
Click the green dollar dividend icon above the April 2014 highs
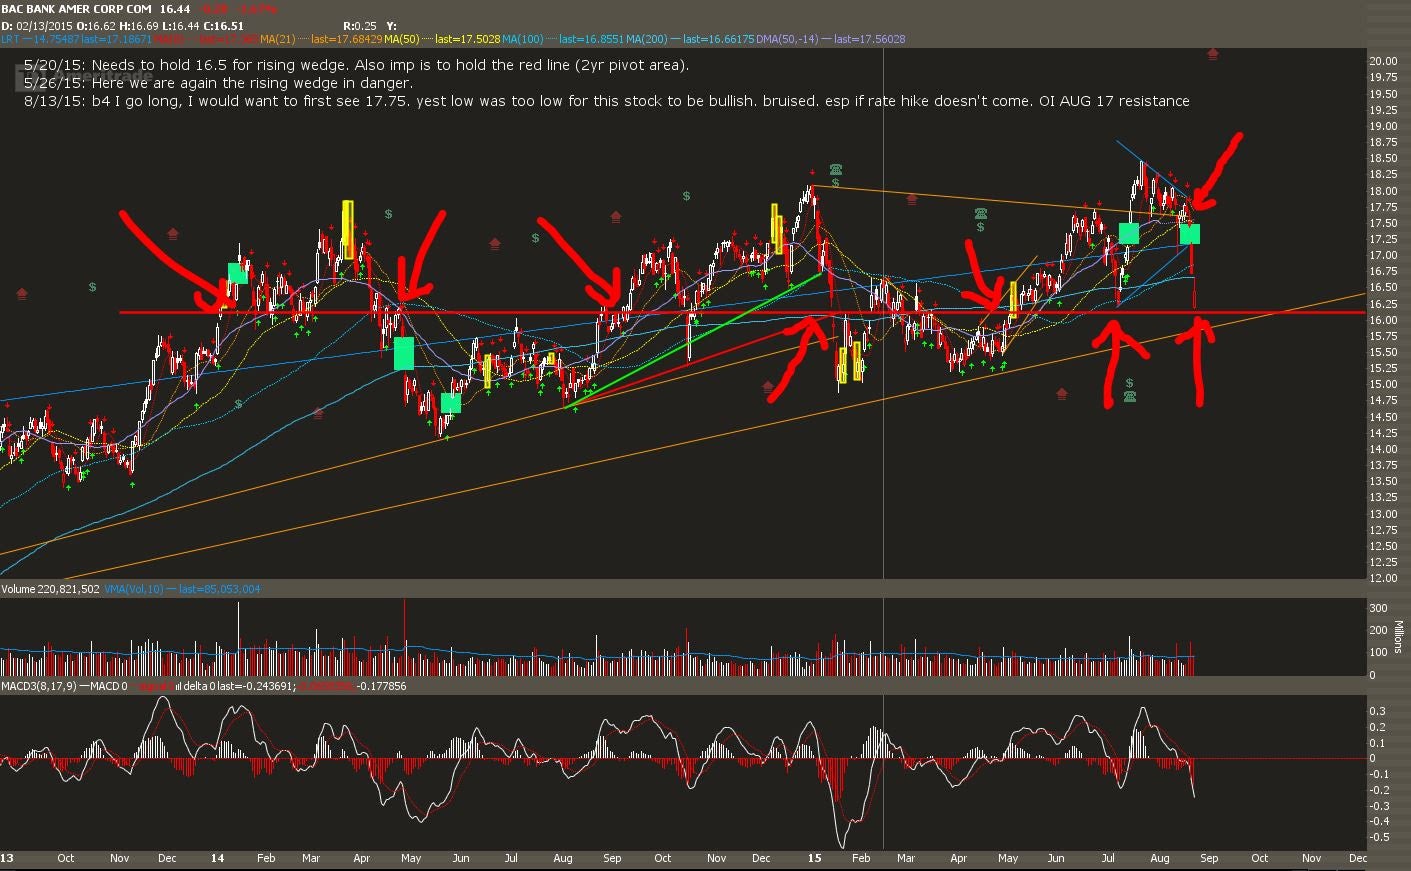[388, 214]
